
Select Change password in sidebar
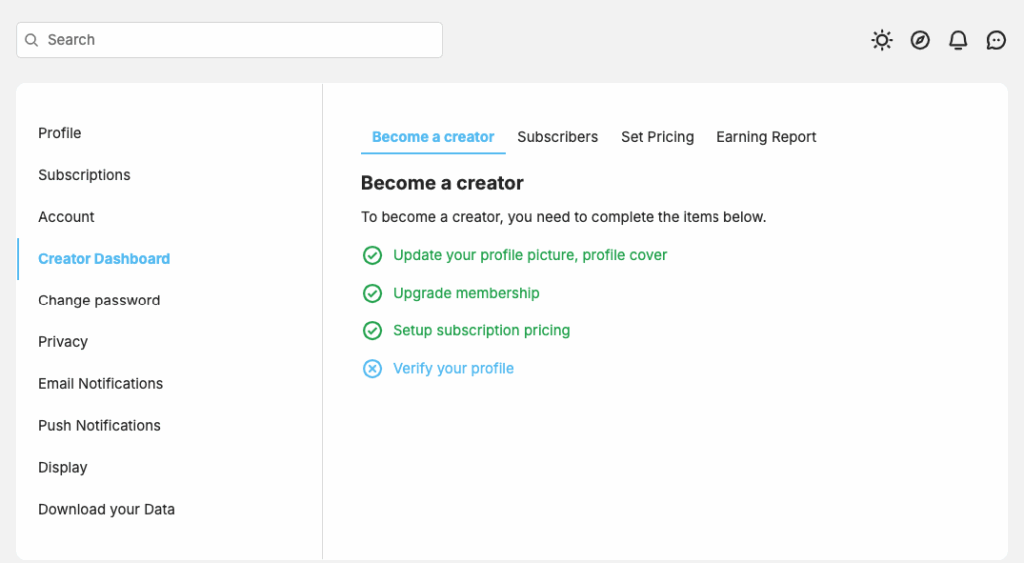click(x=99, y=300)
